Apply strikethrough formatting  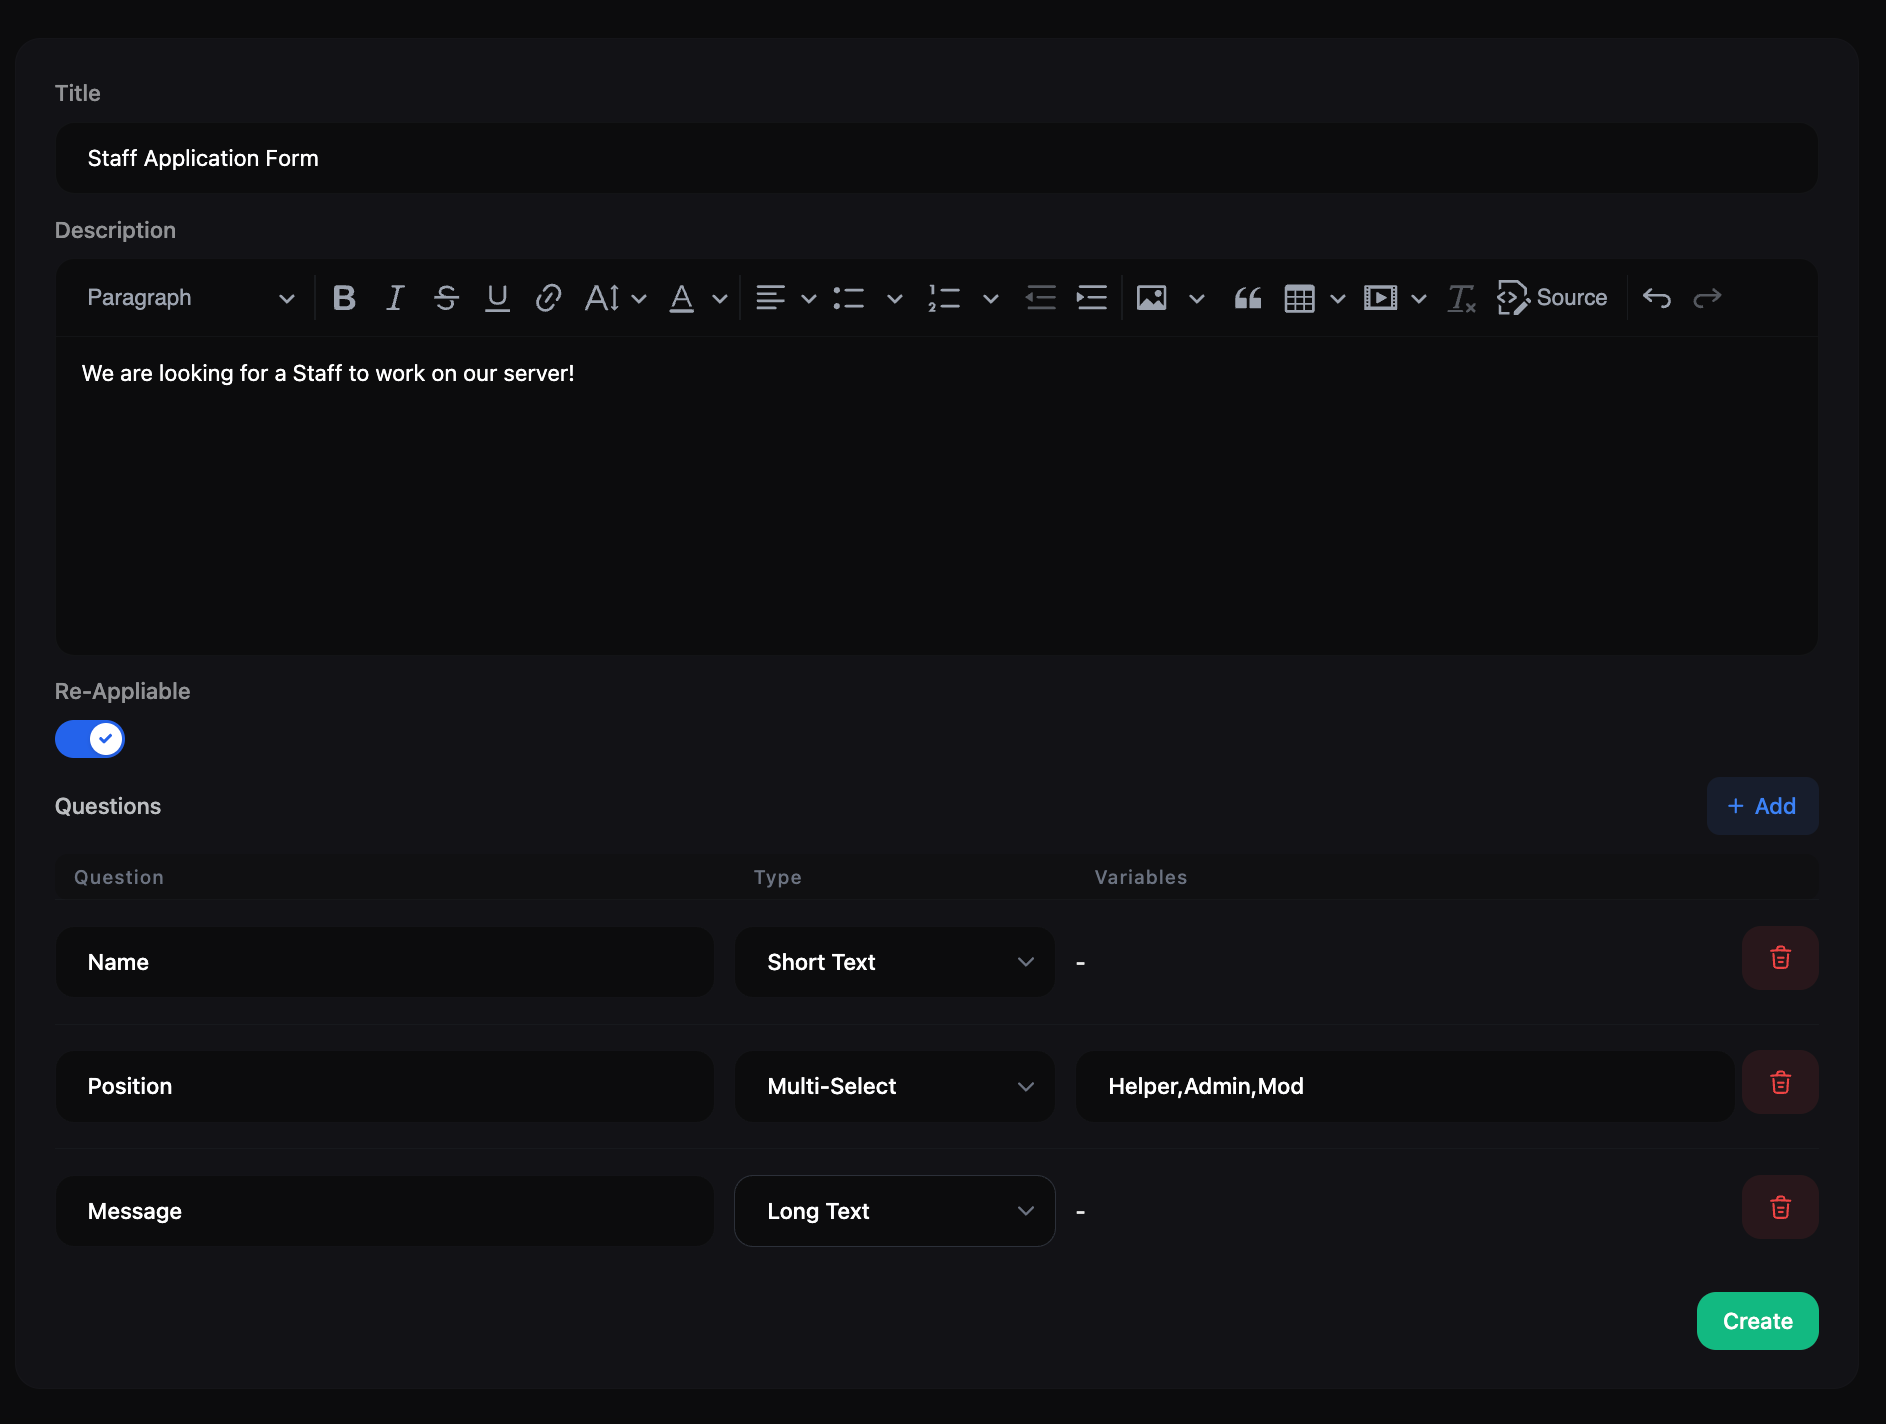click(x=446, y=298)
